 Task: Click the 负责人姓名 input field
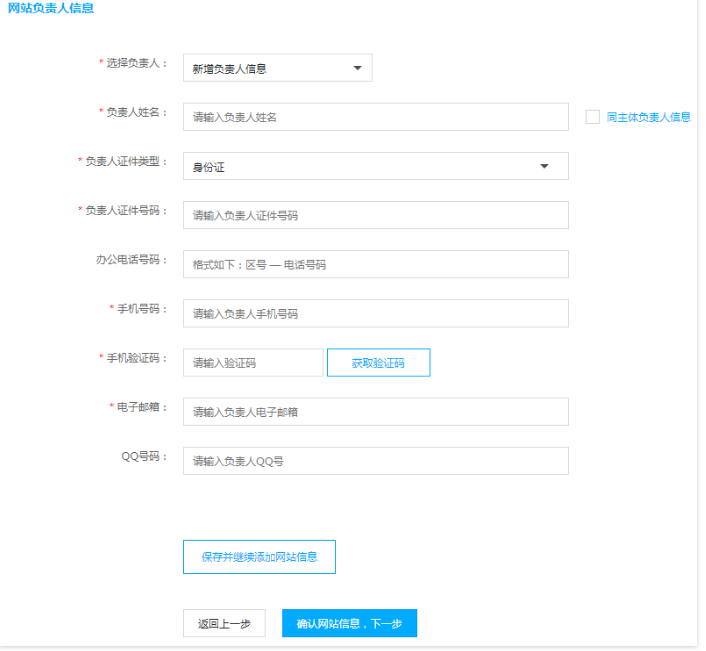click(x=376, y=117)
